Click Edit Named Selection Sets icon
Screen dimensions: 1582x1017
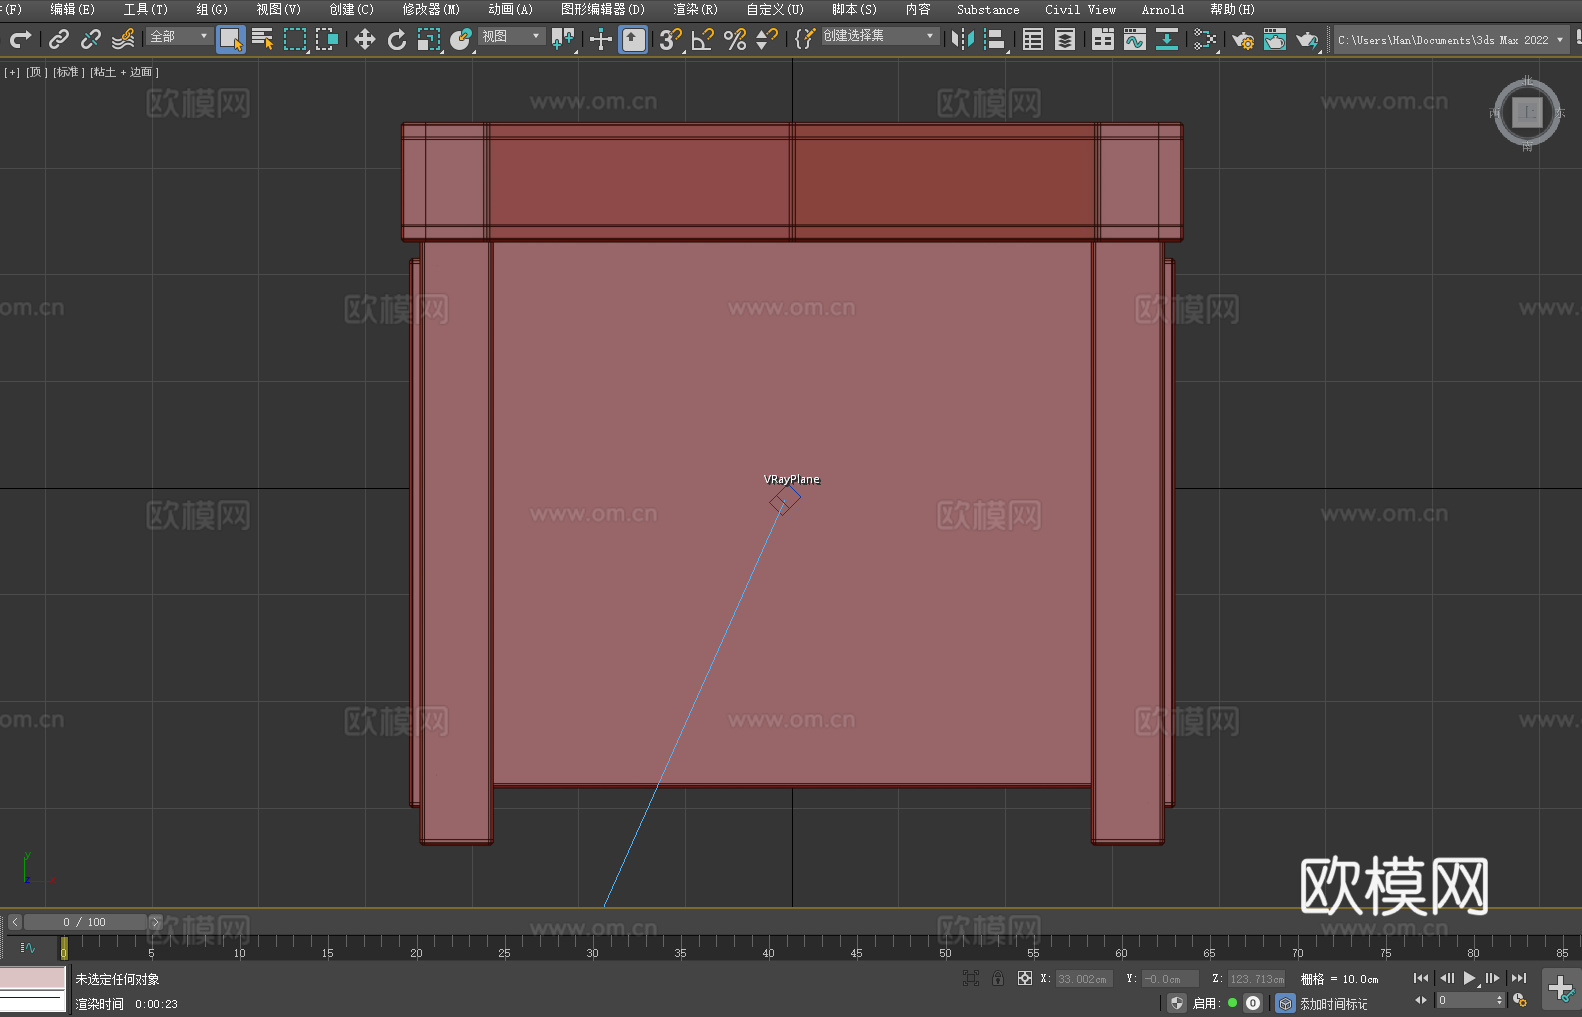pos(805,40)
